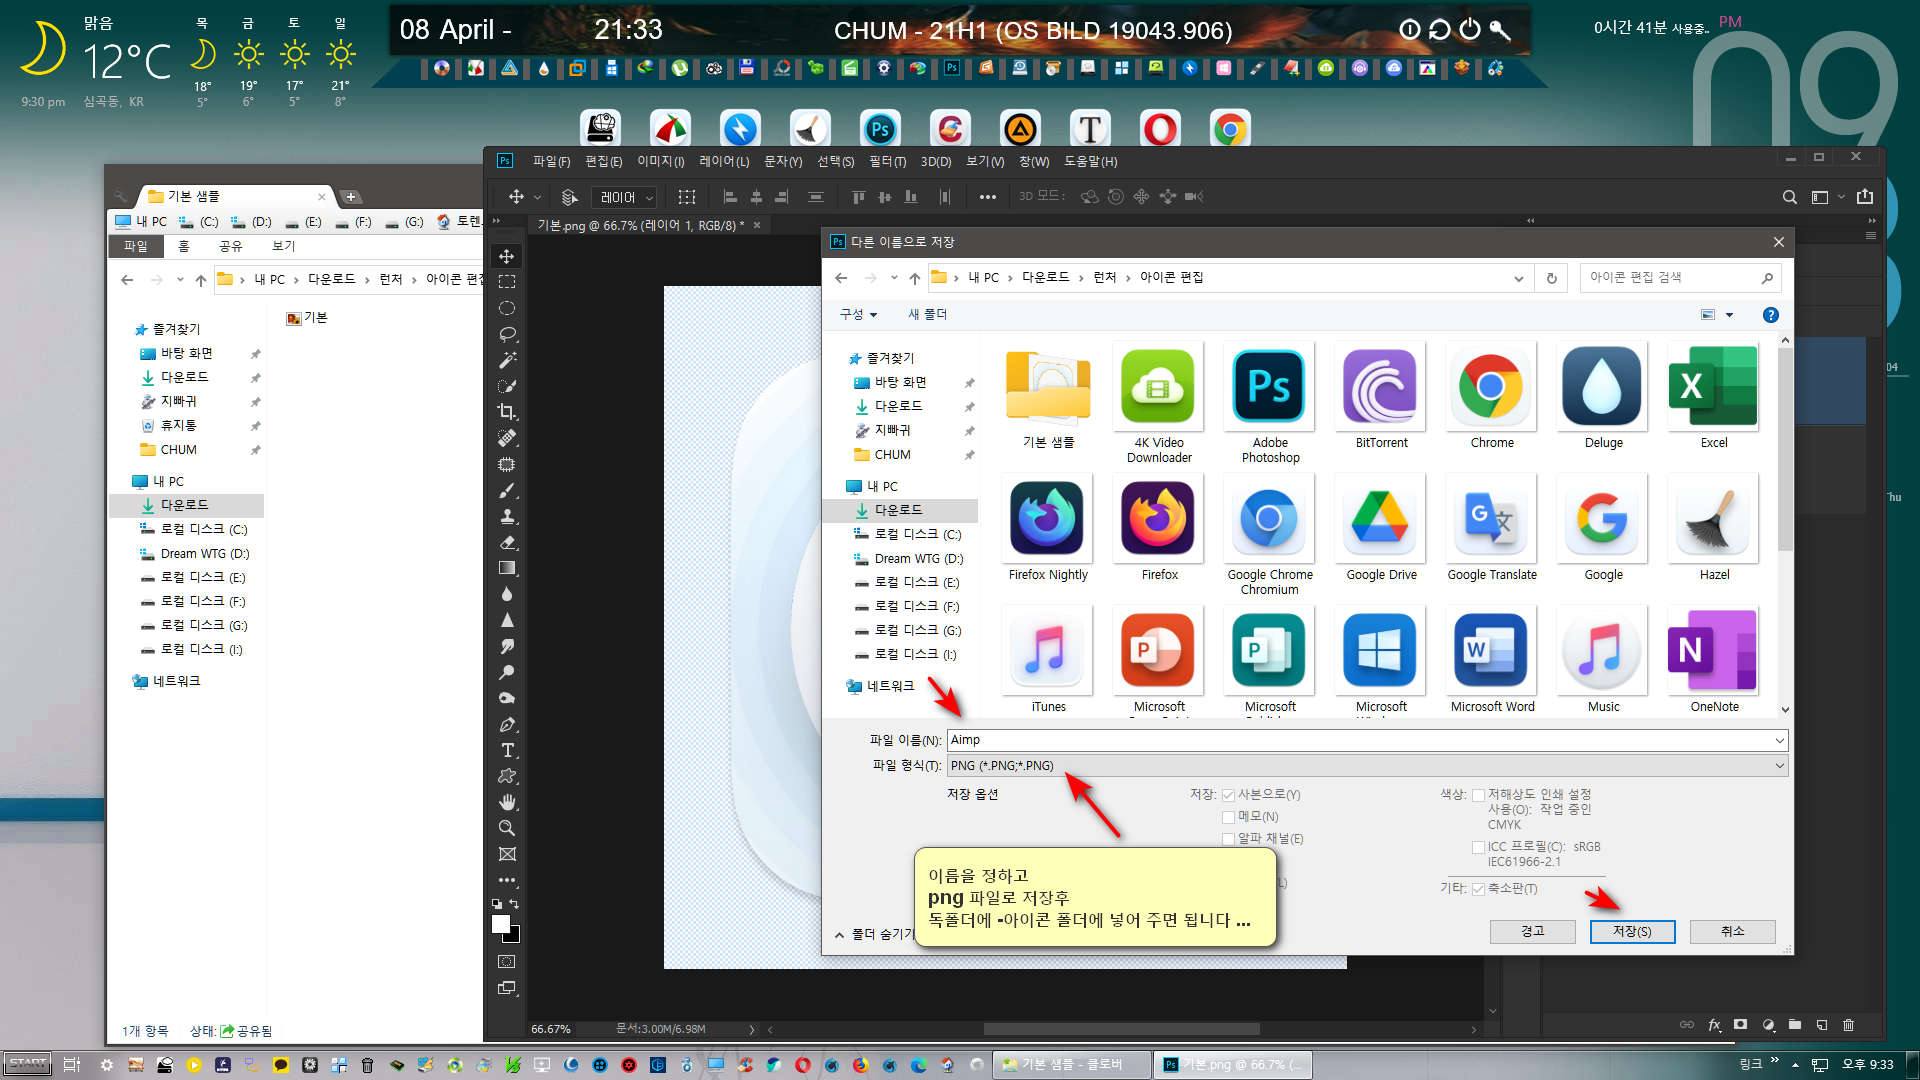Click the foreground color swatch
Viewport: 1920px width, 1080px height.
501,925
